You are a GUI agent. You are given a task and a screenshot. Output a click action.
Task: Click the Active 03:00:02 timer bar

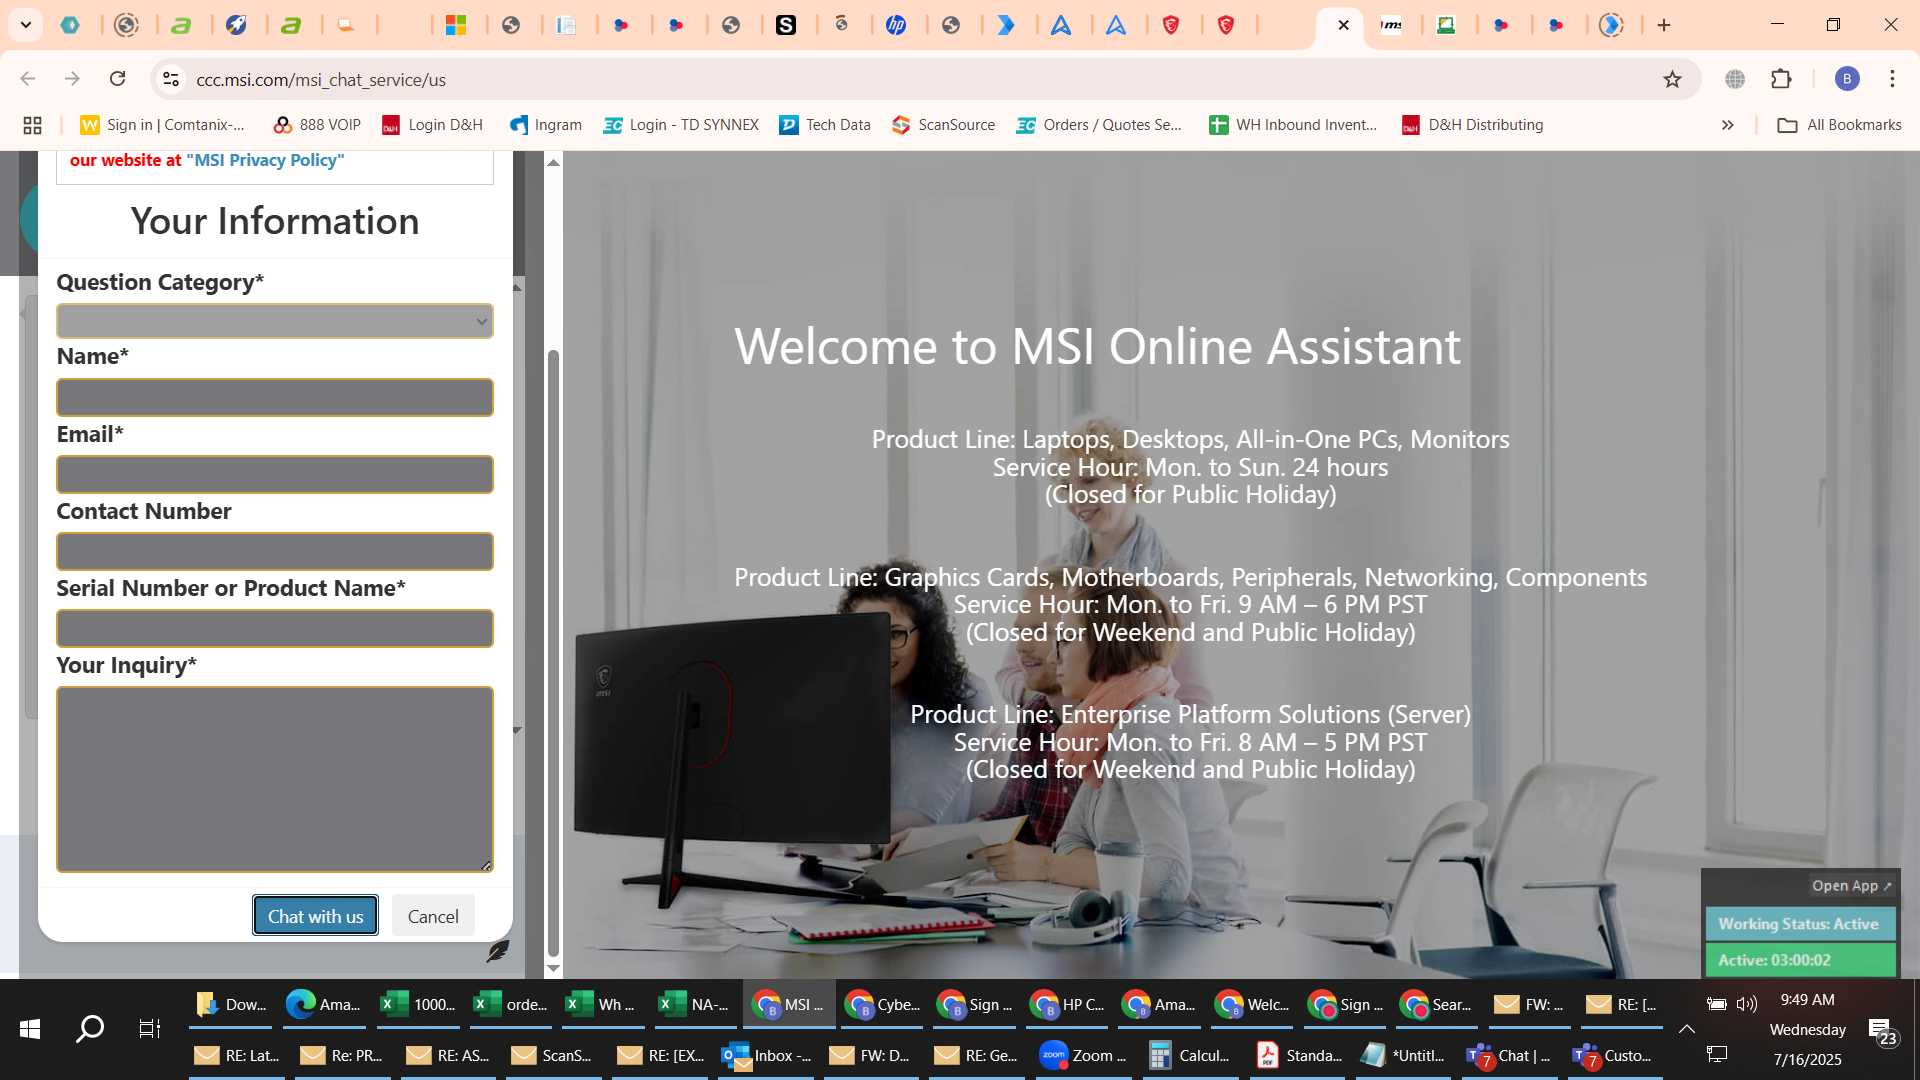click(x=1799, y=960)
